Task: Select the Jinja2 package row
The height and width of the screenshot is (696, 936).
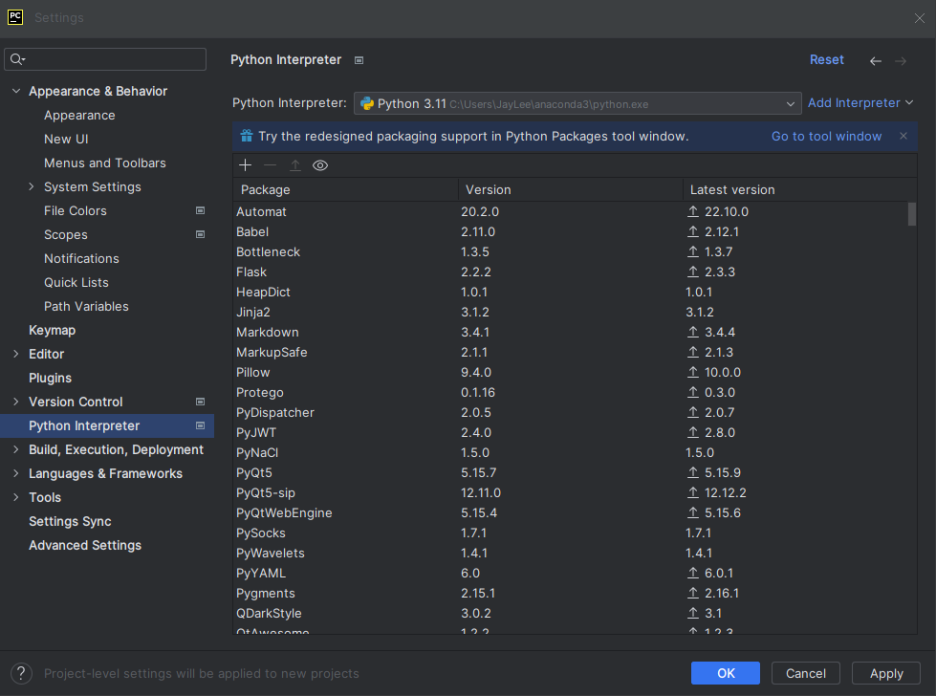Action: coord(570,312)
